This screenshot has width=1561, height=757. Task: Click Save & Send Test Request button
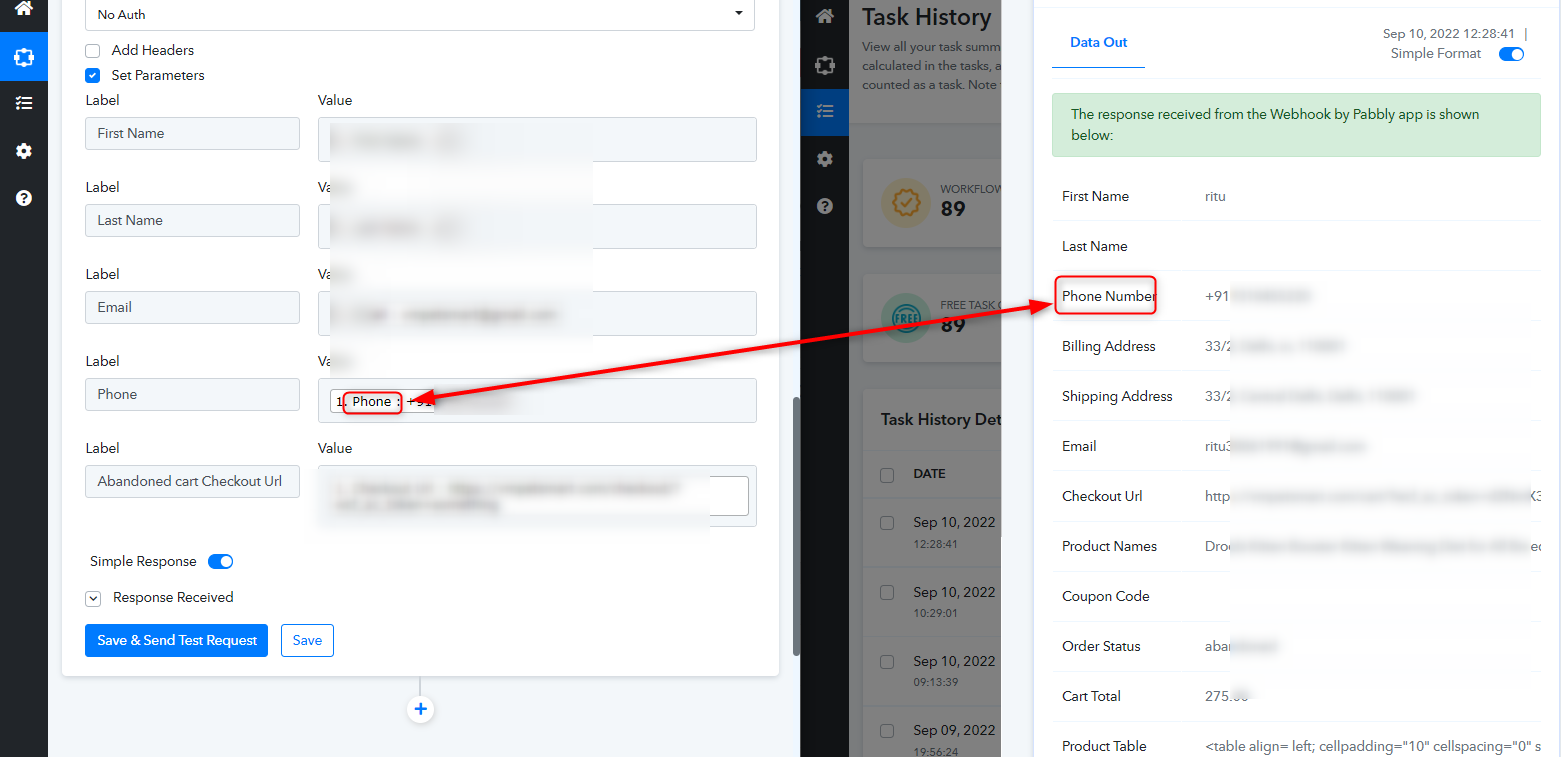[176, 640]
